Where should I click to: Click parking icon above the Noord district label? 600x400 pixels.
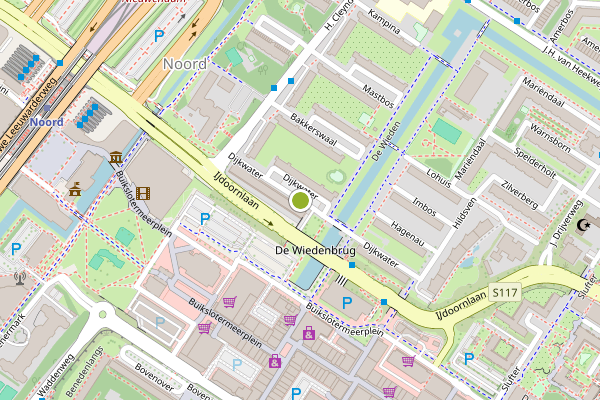pos(159,36)
